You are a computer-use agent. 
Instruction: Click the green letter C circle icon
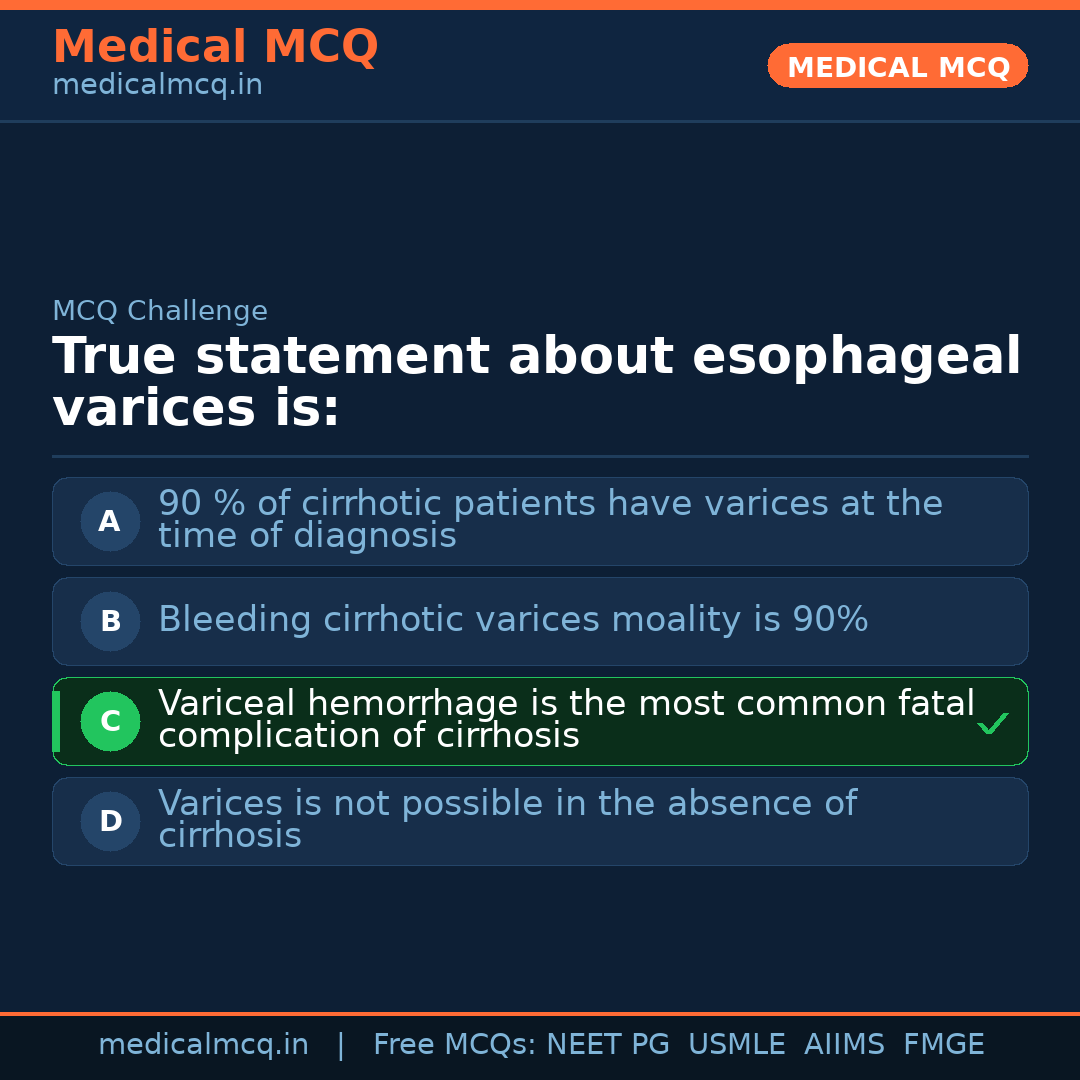click(x=110, y=721)
